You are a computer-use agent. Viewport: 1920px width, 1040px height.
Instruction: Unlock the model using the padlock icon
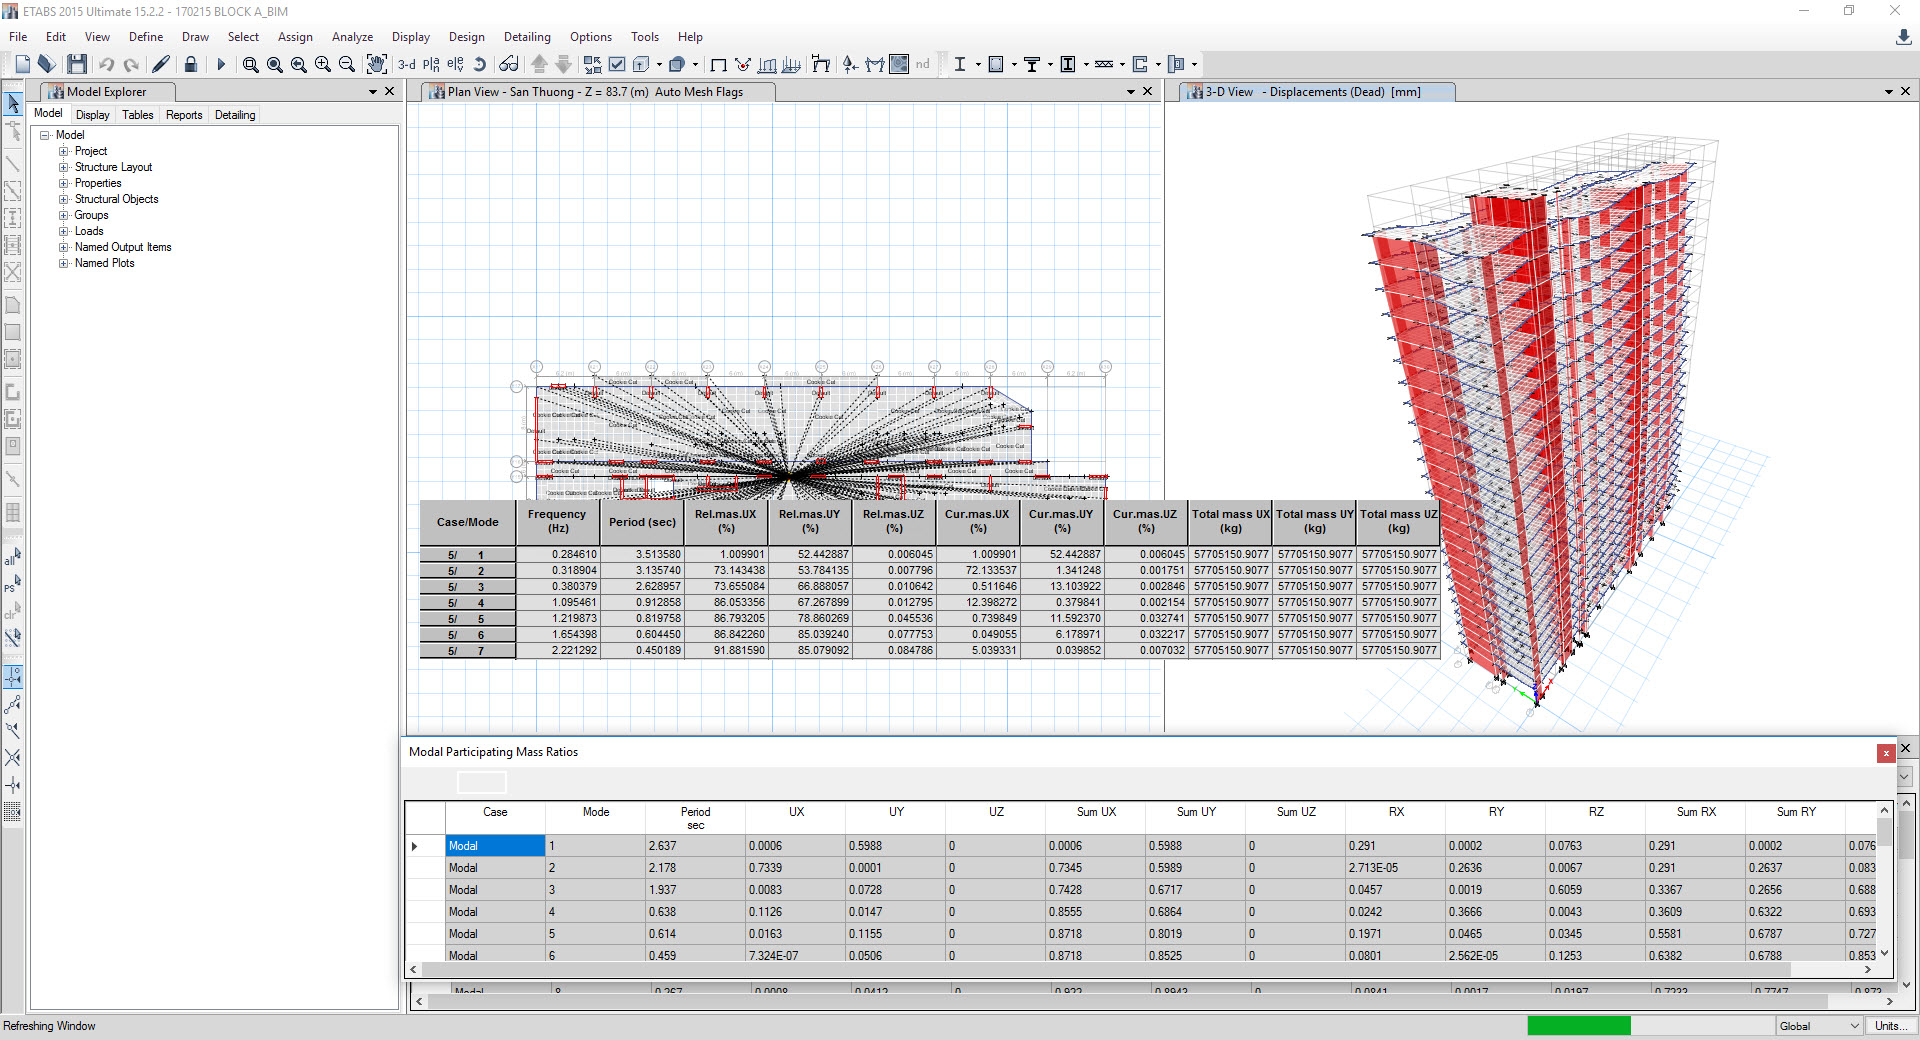pyautogui.click(x=191, y=64)
